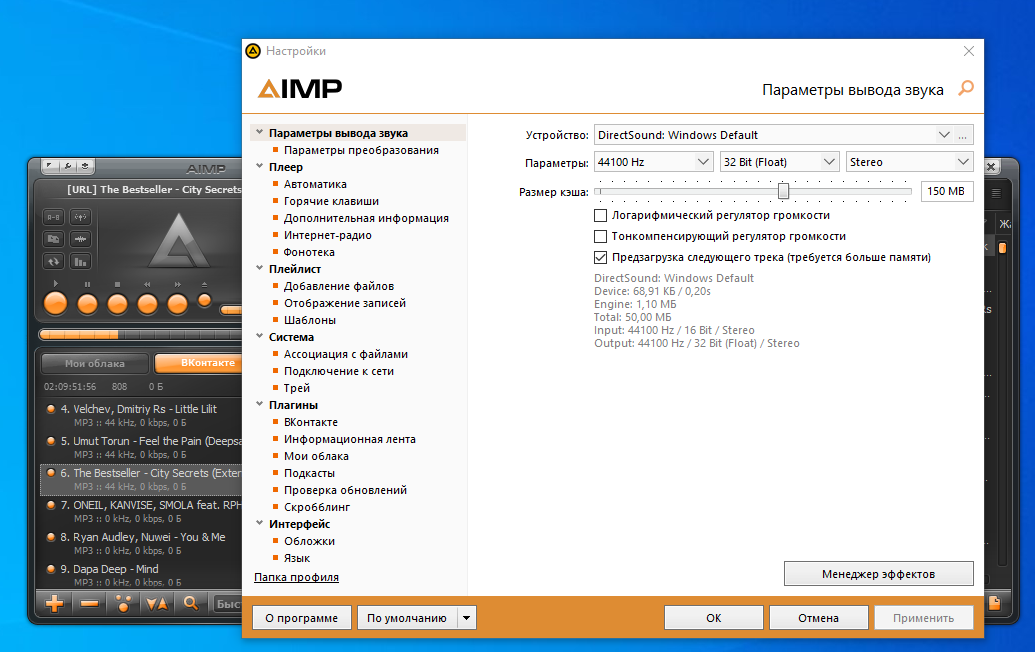Click the third icon in player header toolbar
1035x652 pixels.
coord(84,166)
